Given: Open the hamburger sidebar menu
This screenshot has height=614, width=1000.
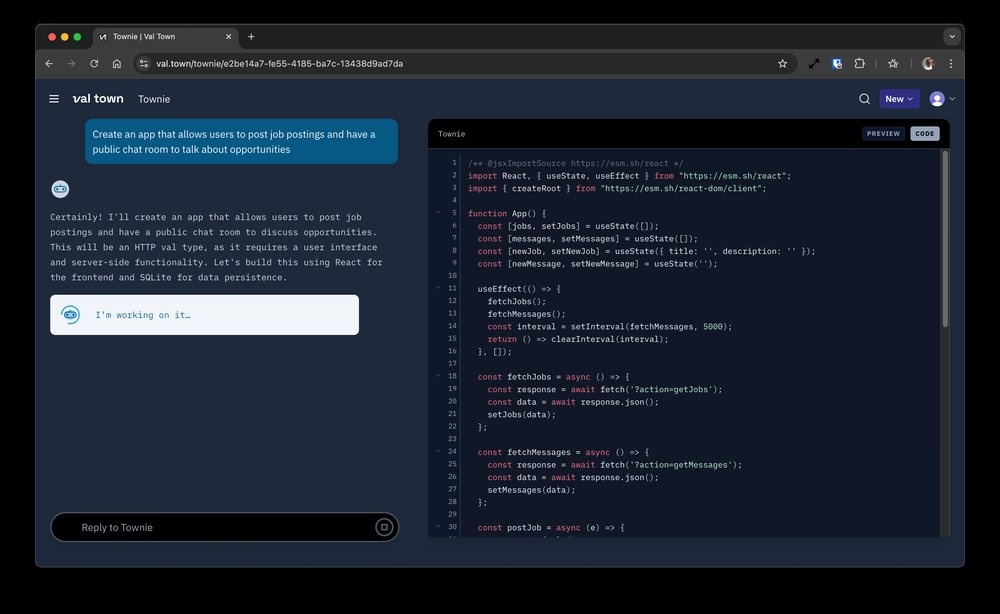Looking at the screenshot, I should point(54,99).
